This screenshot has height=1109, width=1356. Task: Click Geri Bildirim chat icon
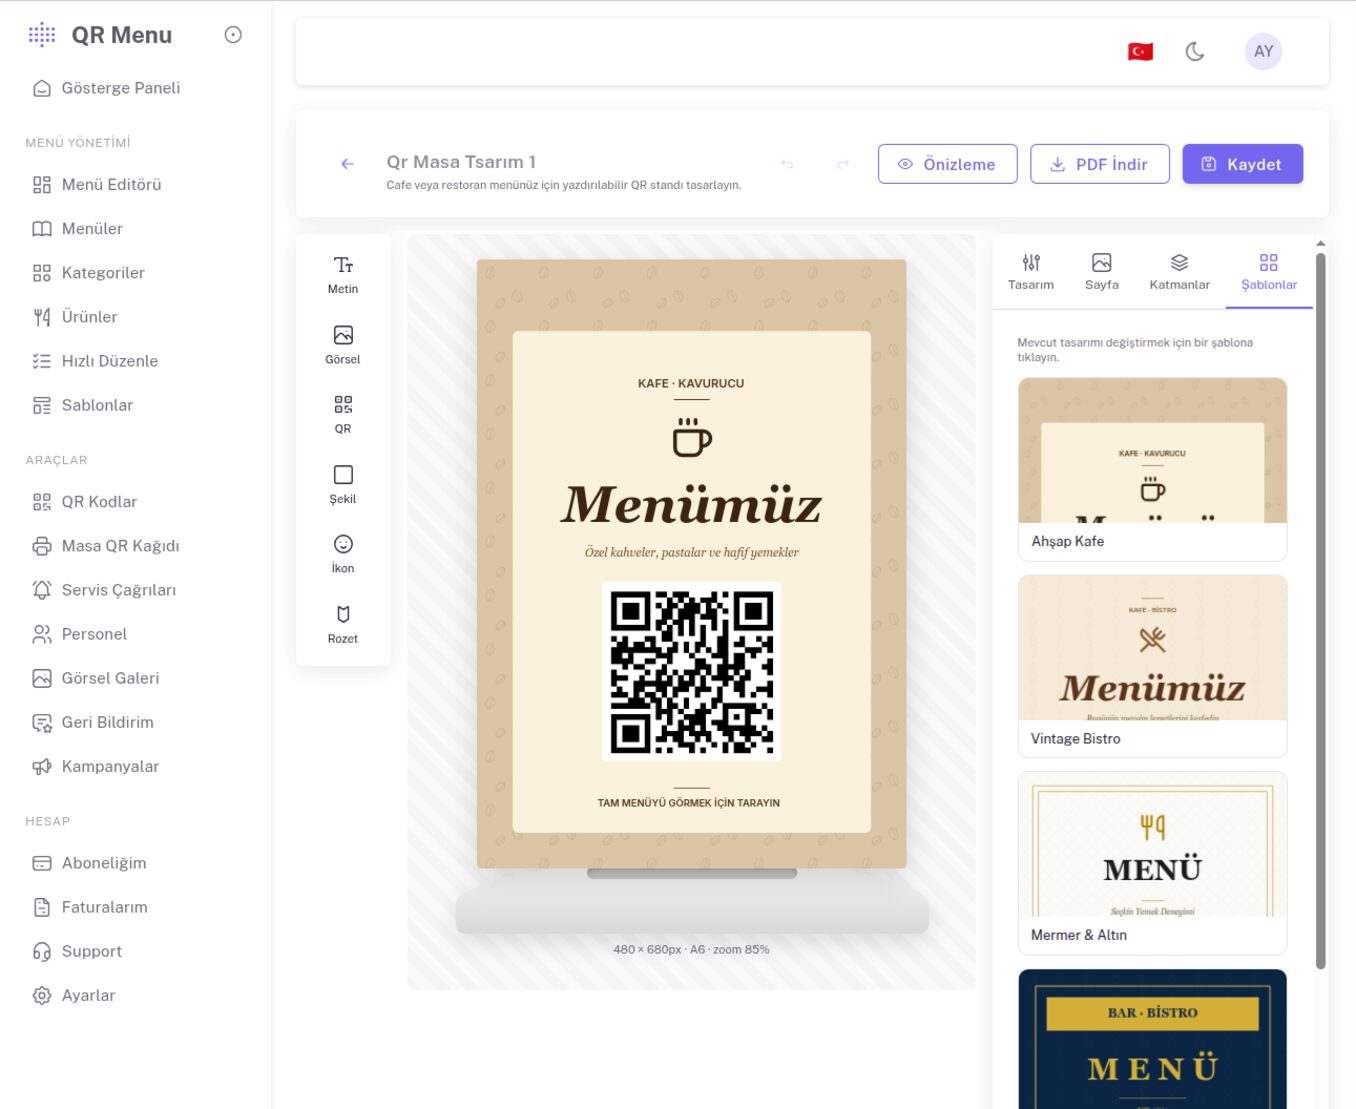click(42, 722)
